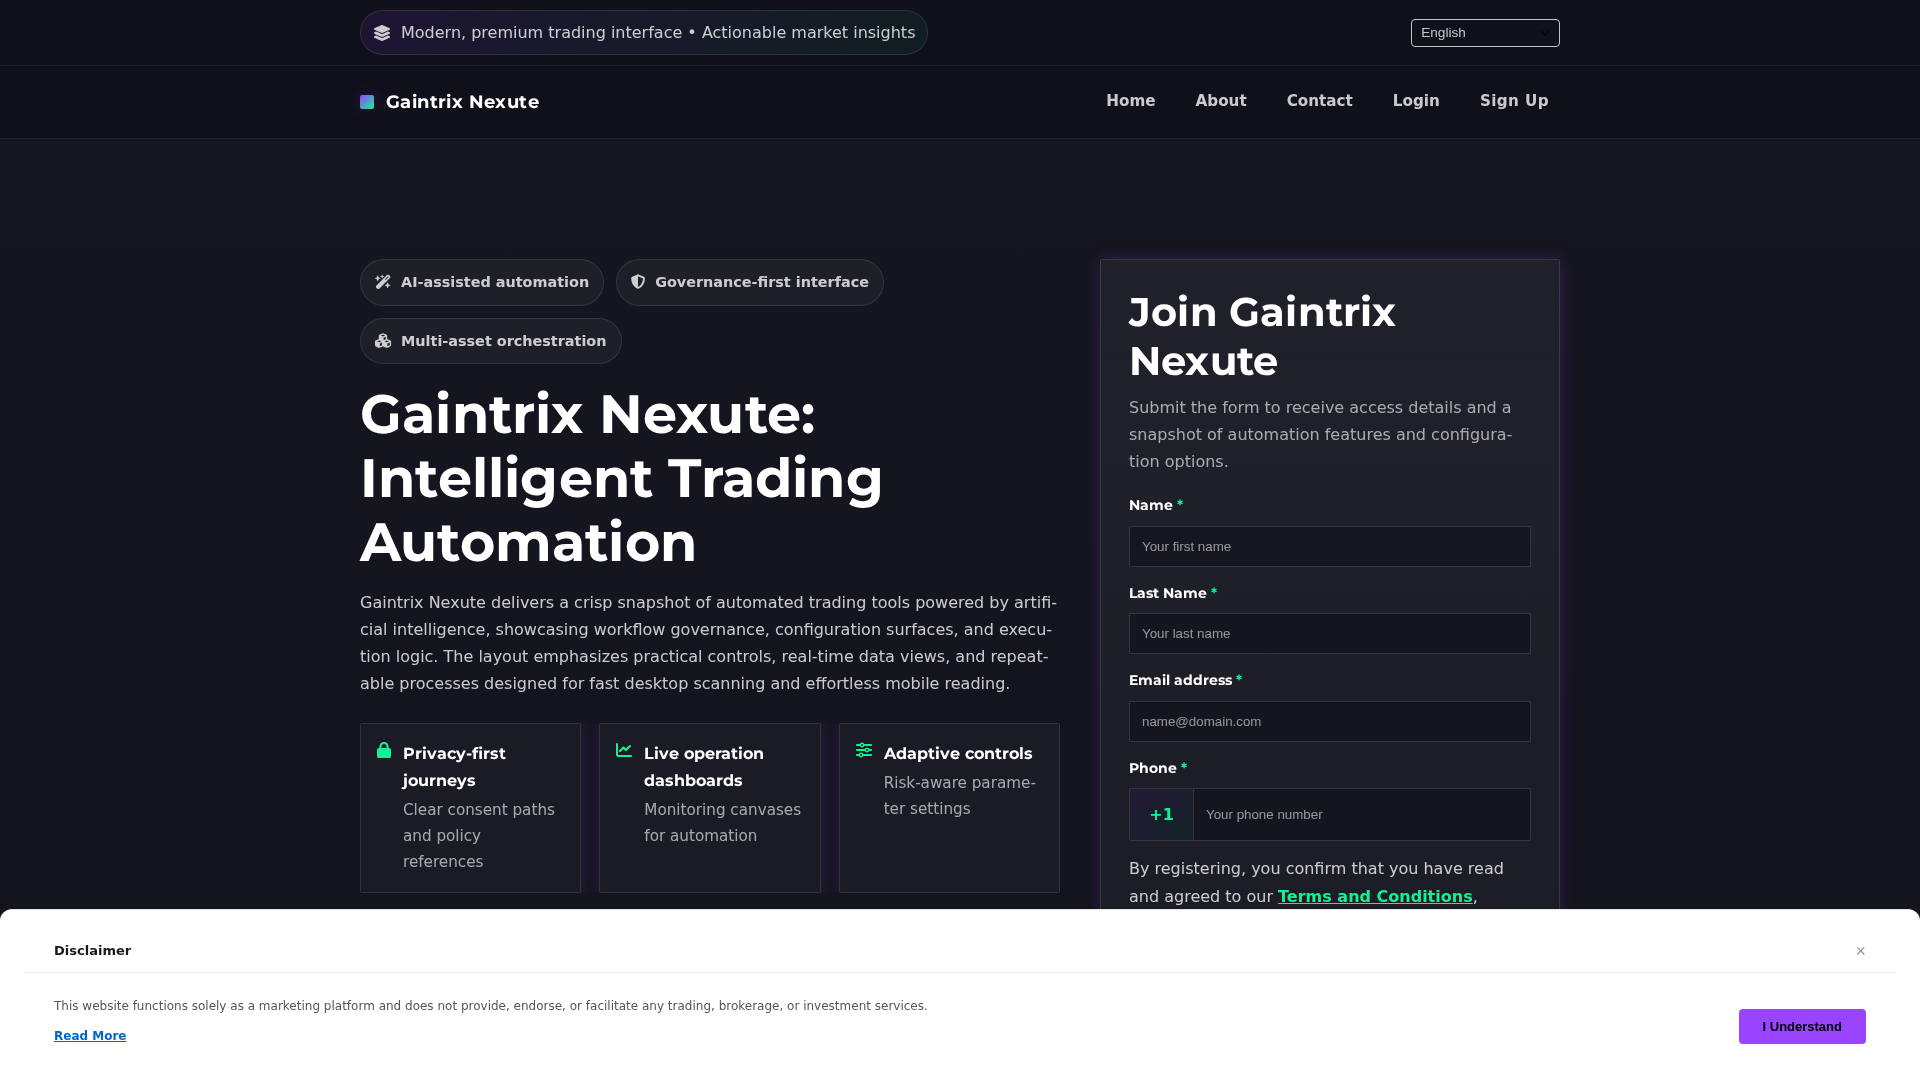Click the shield Governance-first interface icon
Image resolution: width=1920 pixels, height=1080 pixels.
(x=638, y=282)
